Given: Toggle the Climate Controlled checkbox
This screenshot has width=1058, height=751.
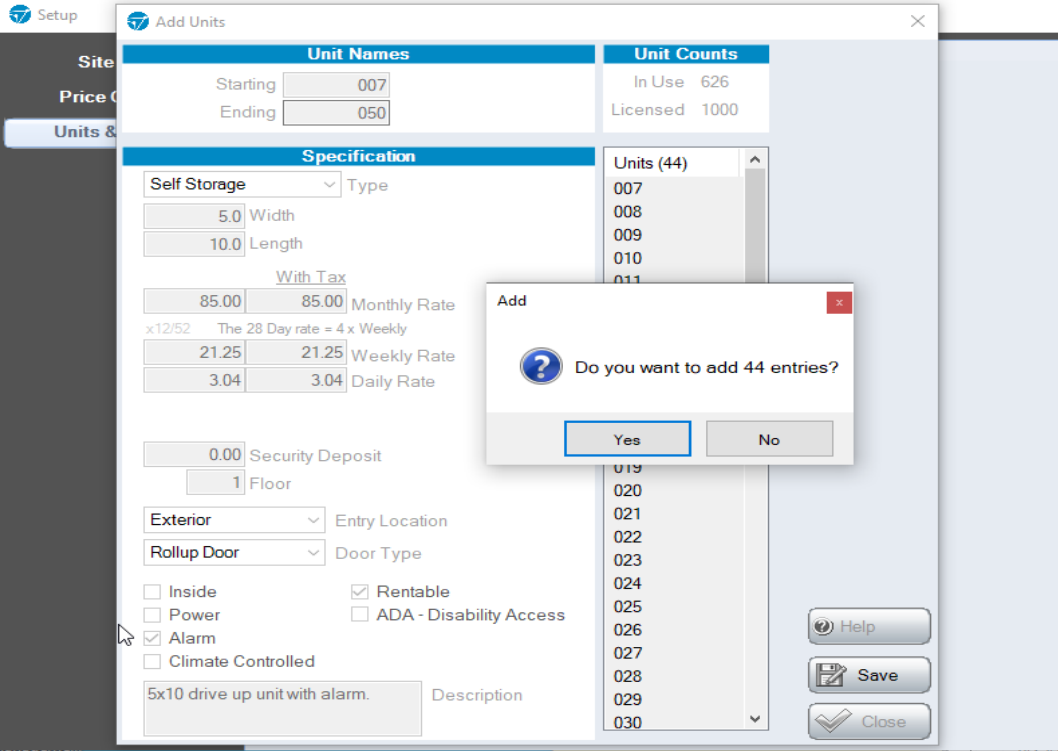Looking at the screenshot, I should [152, 661].
